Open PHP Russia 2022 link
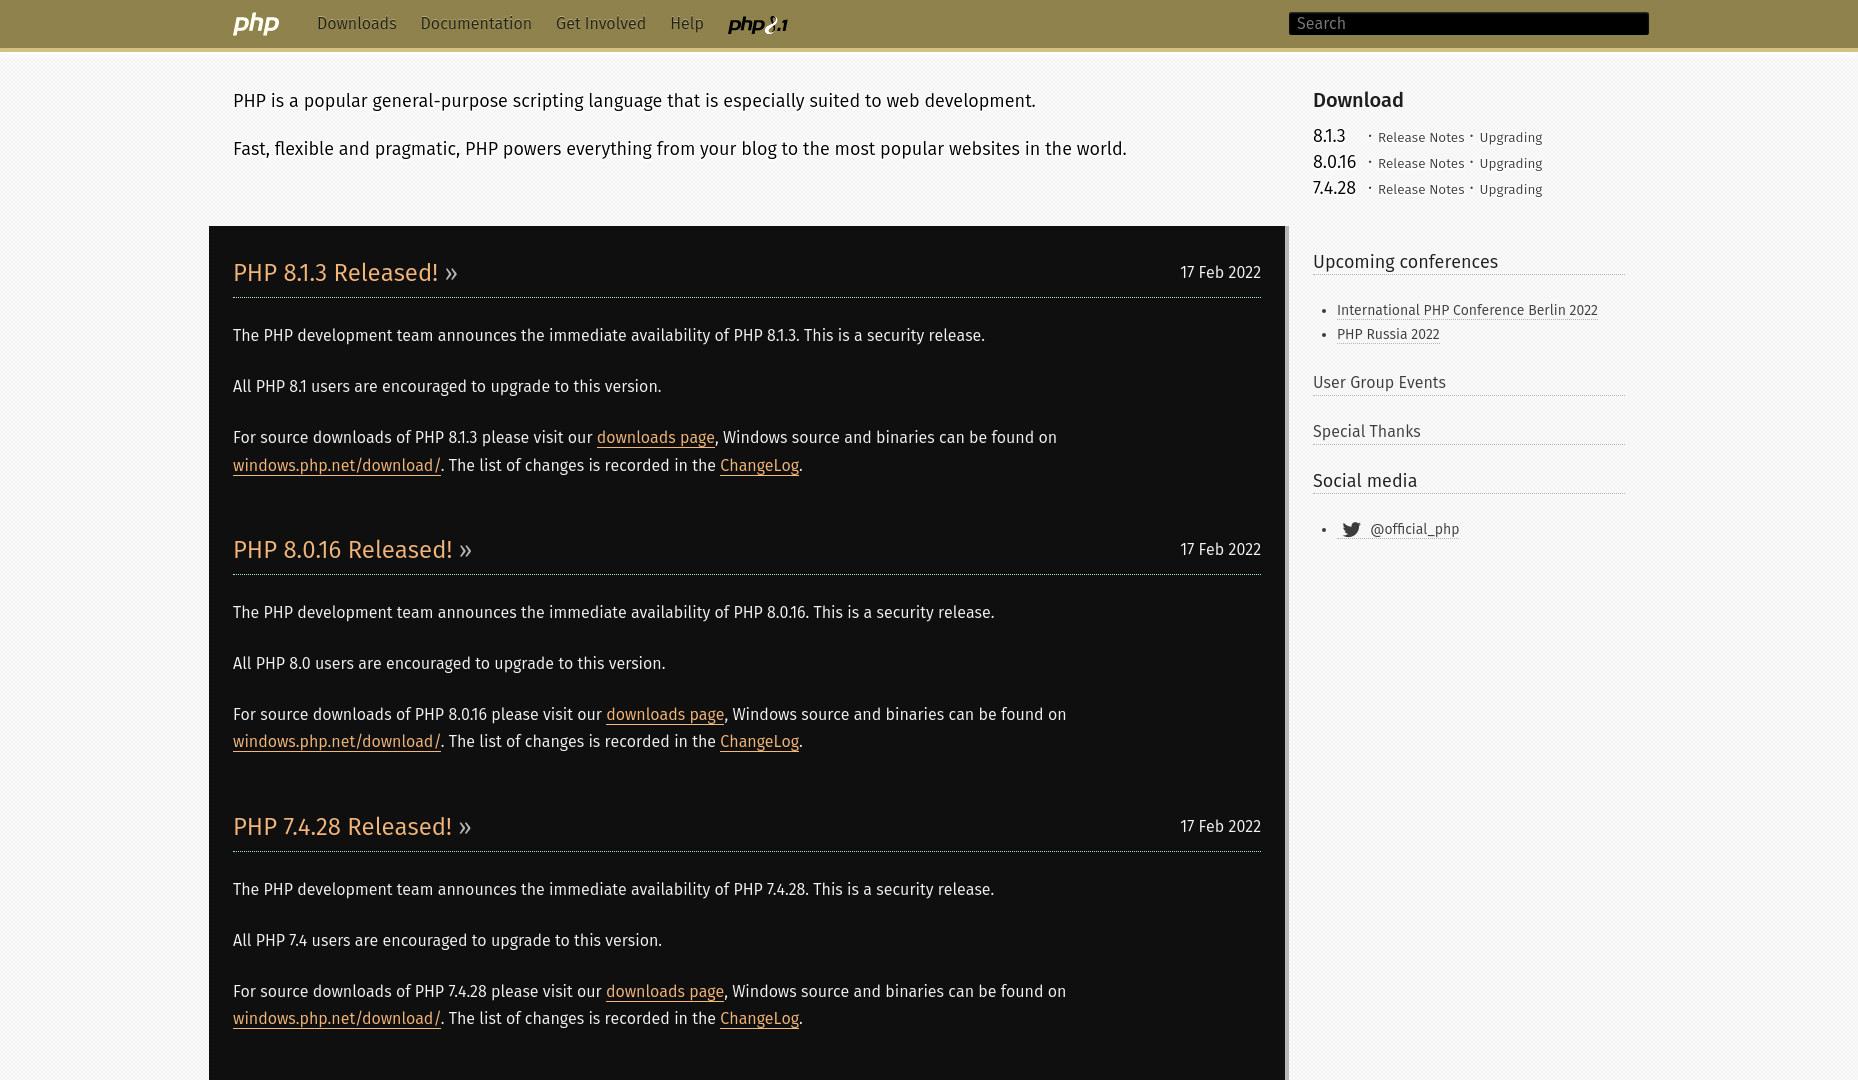 coord(1388,335)
